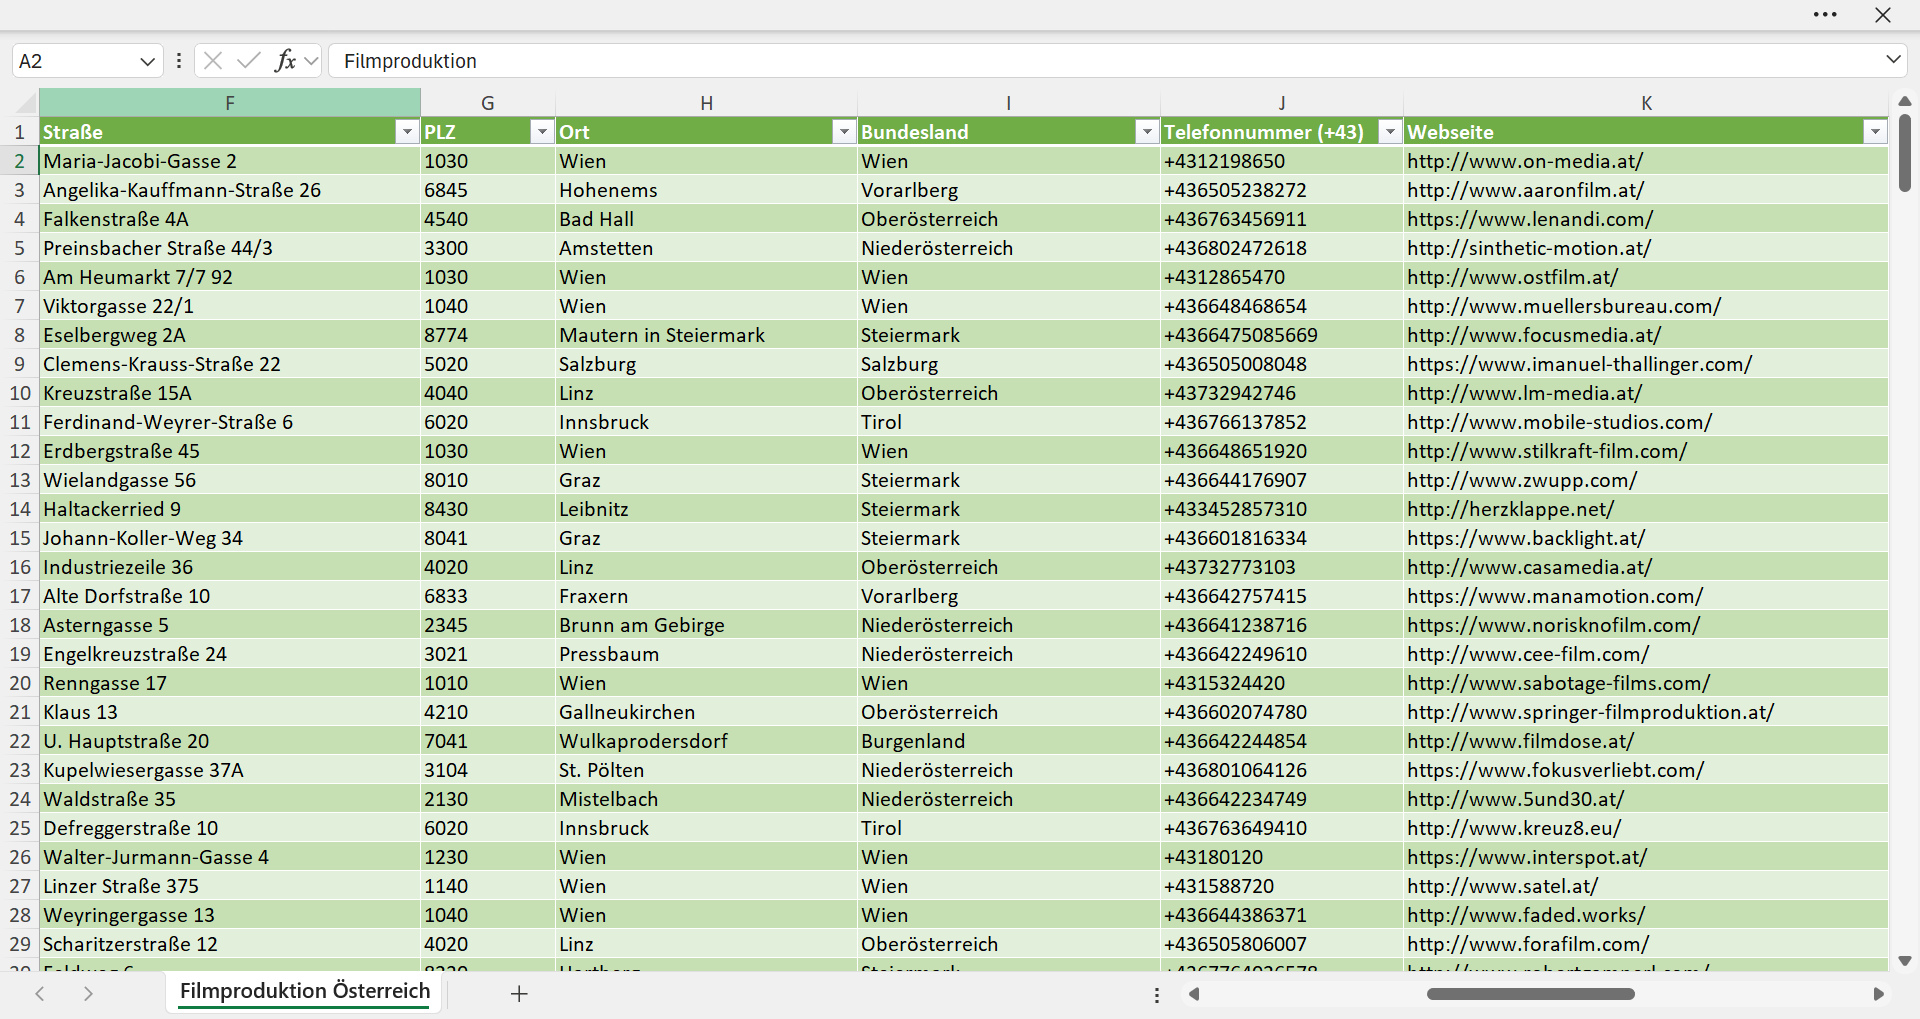Click the horizontal scrollbar right arrow

[x=1878, y=994]
